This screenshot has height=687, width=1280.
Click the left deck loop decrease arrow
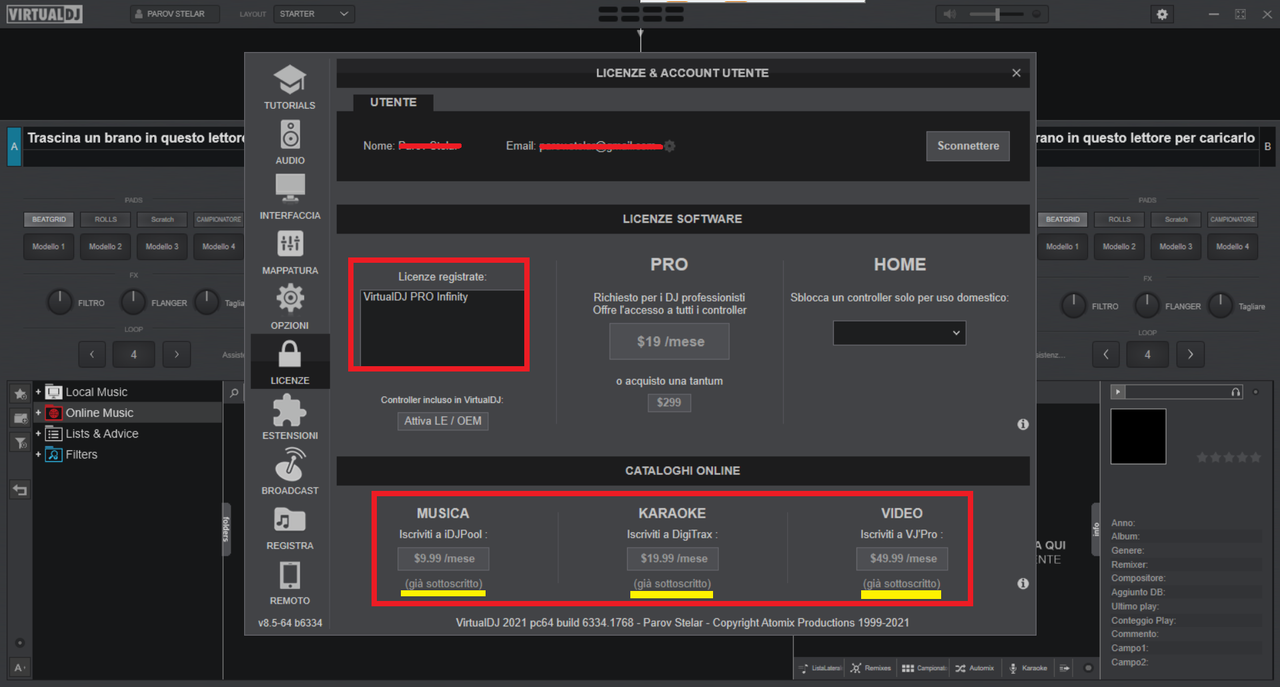coord(92,354)
